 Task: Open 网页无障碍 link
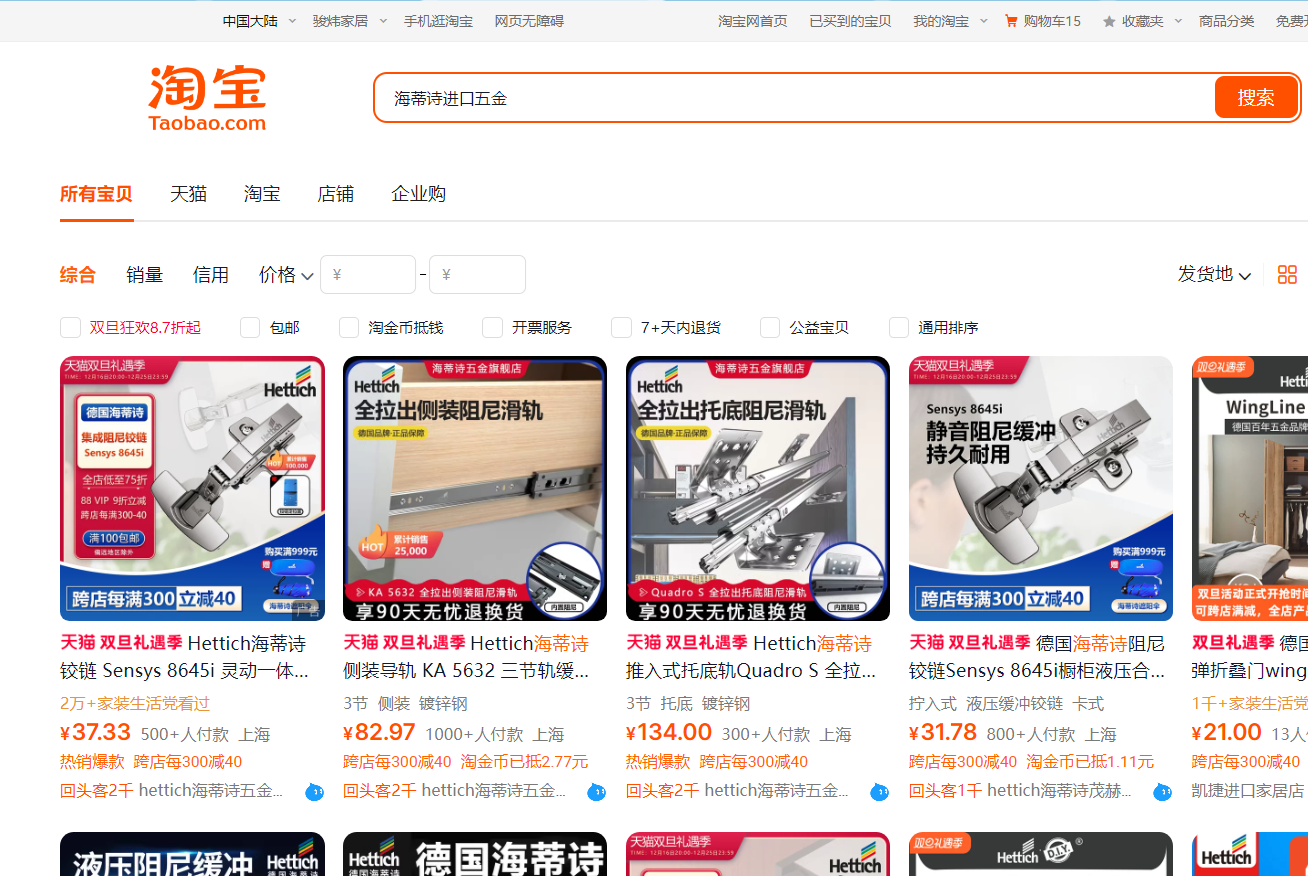point(529,21)
